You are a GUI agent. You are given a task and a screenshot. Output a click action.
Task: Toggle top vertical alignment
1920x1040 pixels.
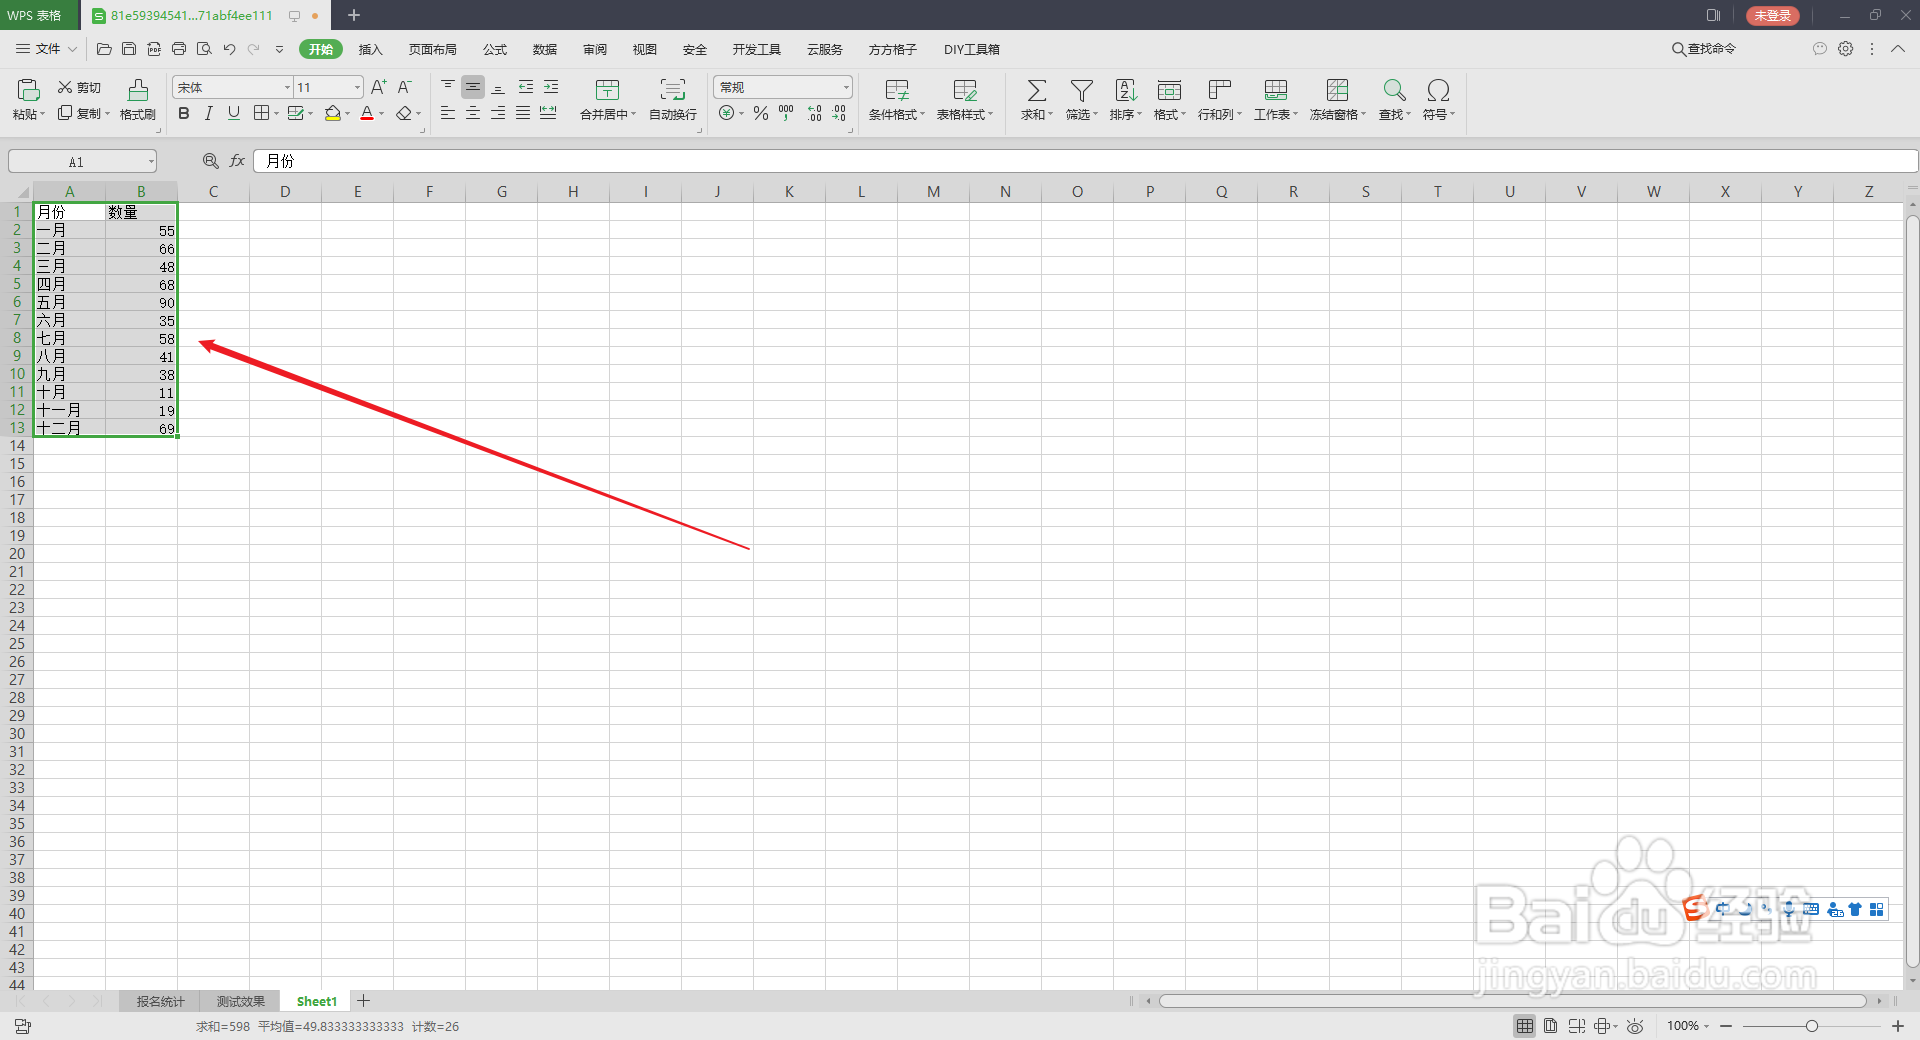tap(448, 87)
